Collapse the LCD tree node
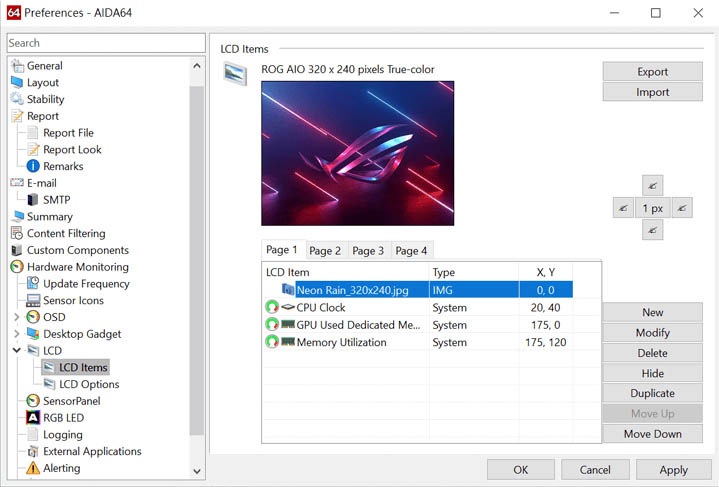The width and height of the screenshot is (719, 487). pyautogui.click(x=16, y=351)
